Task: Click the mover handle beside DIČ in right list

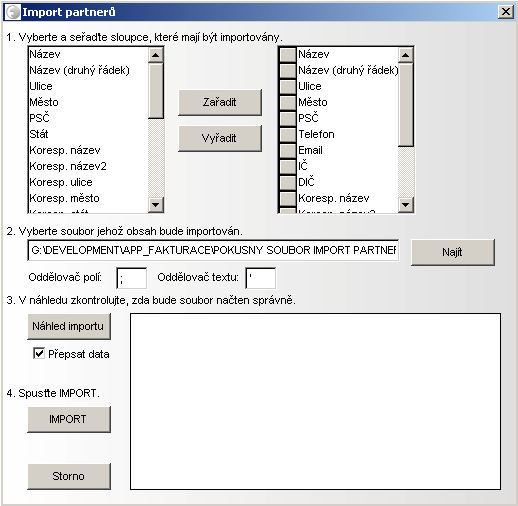Action: point(288,182)
